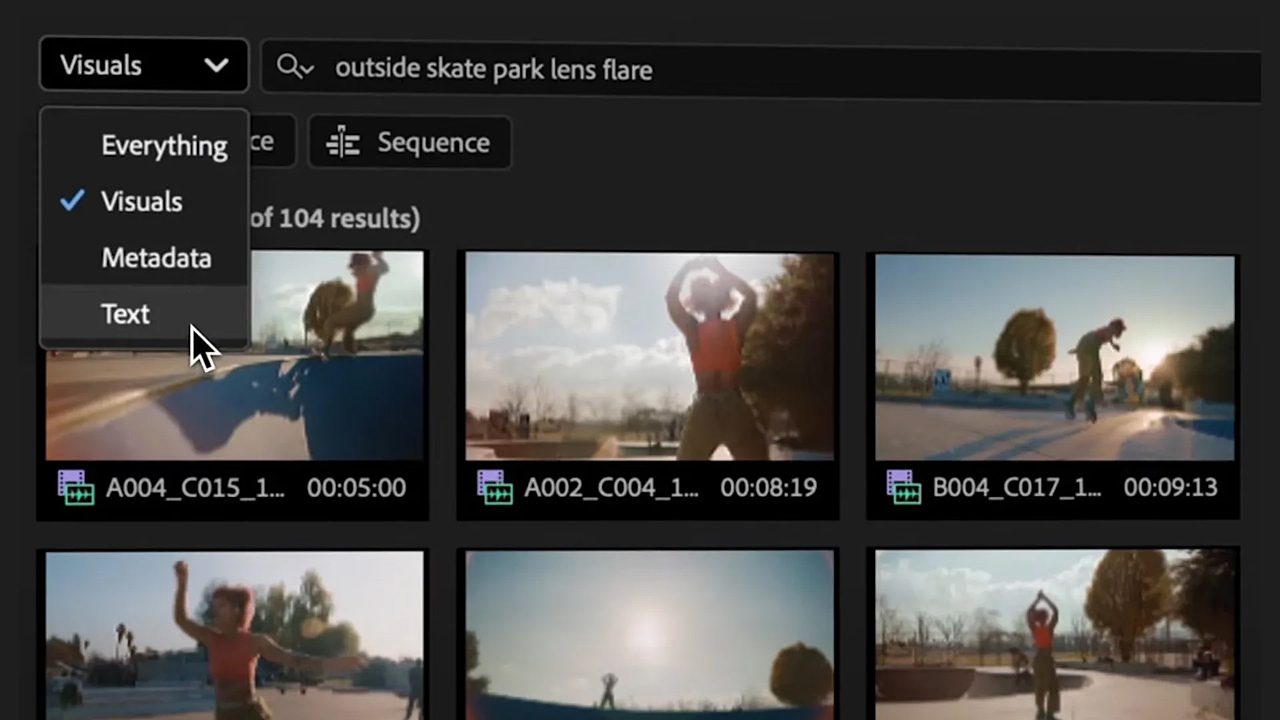Screen dimensions: 1280x720
Task: Select Text in the scope menu
Action: pos(144,314)
